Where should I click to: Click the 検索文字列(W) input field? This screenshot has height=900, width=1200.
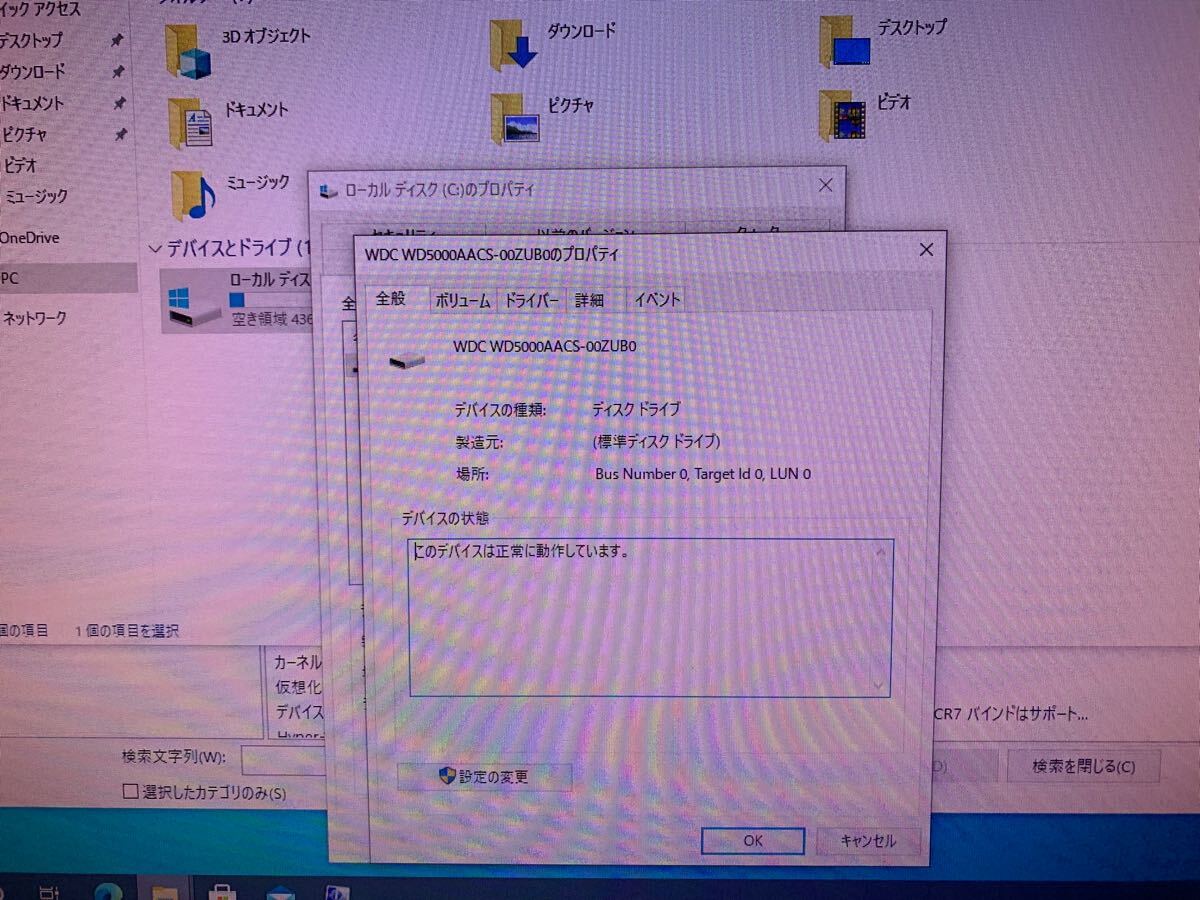click(284, 760)
